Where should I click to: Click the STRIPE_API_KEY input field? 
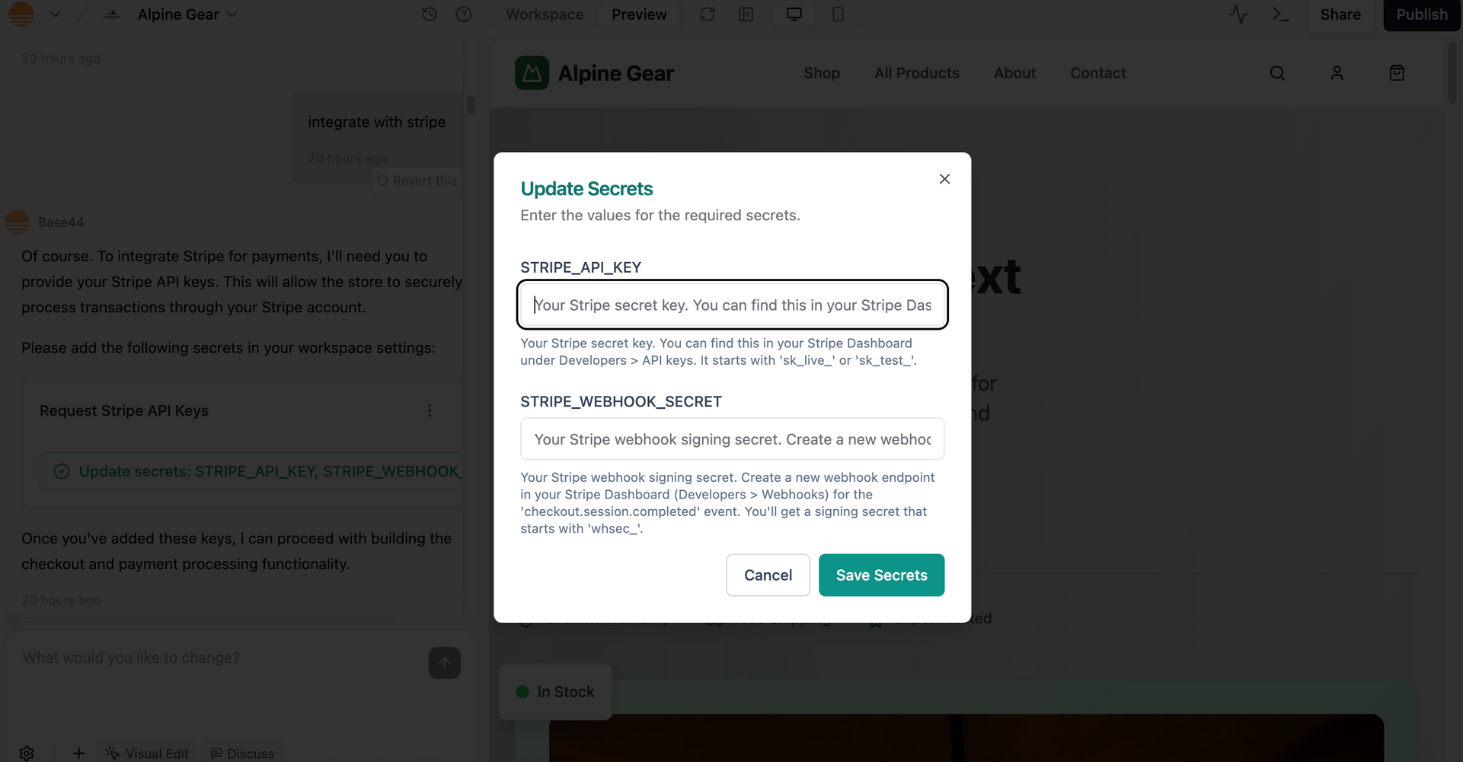732,305
